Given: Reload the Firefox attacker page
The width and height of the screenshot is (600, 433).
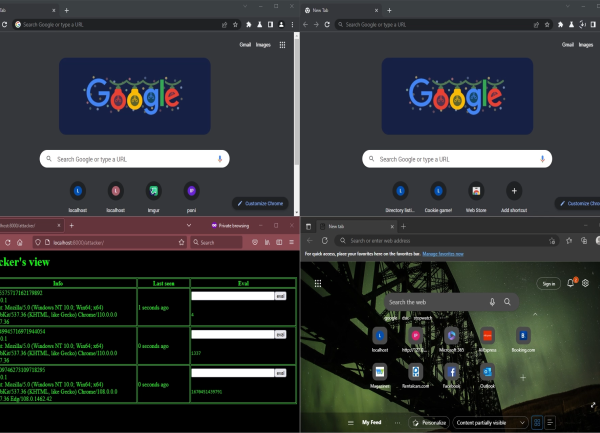Looking at the screenshot, I should coord(8,243).
